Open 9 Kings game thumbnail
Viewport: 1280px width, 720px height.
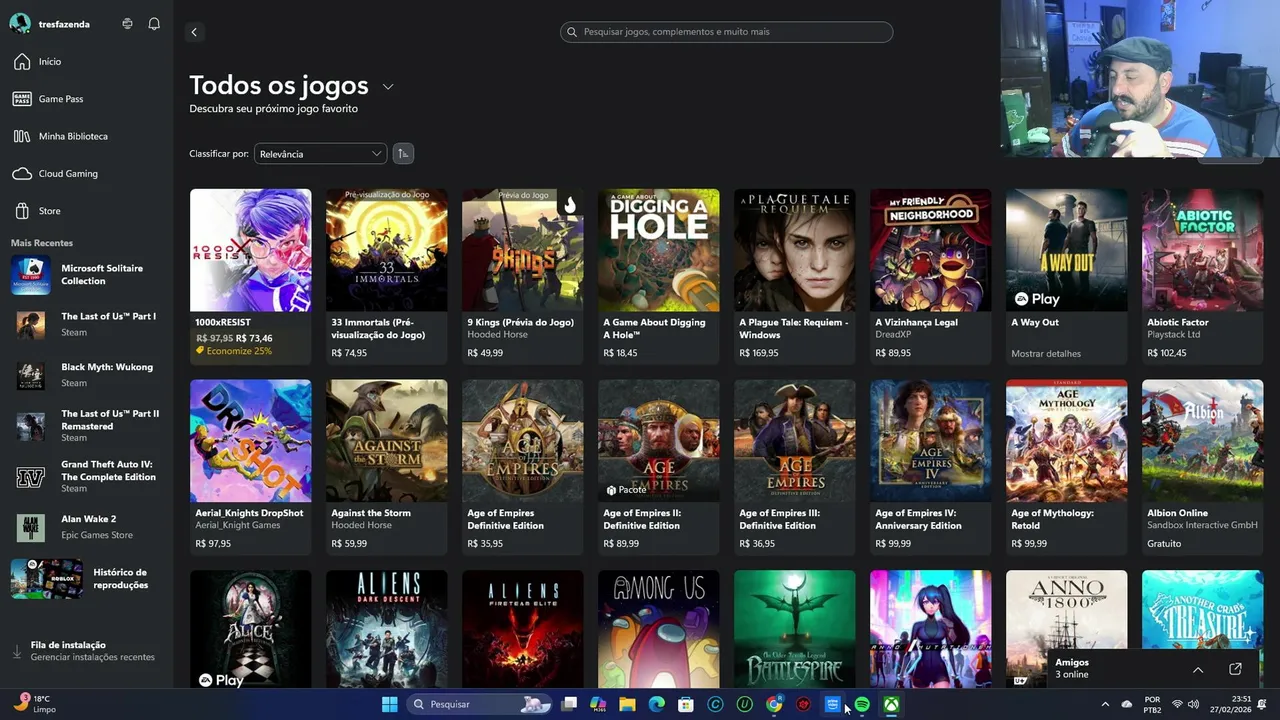[522, 250]
